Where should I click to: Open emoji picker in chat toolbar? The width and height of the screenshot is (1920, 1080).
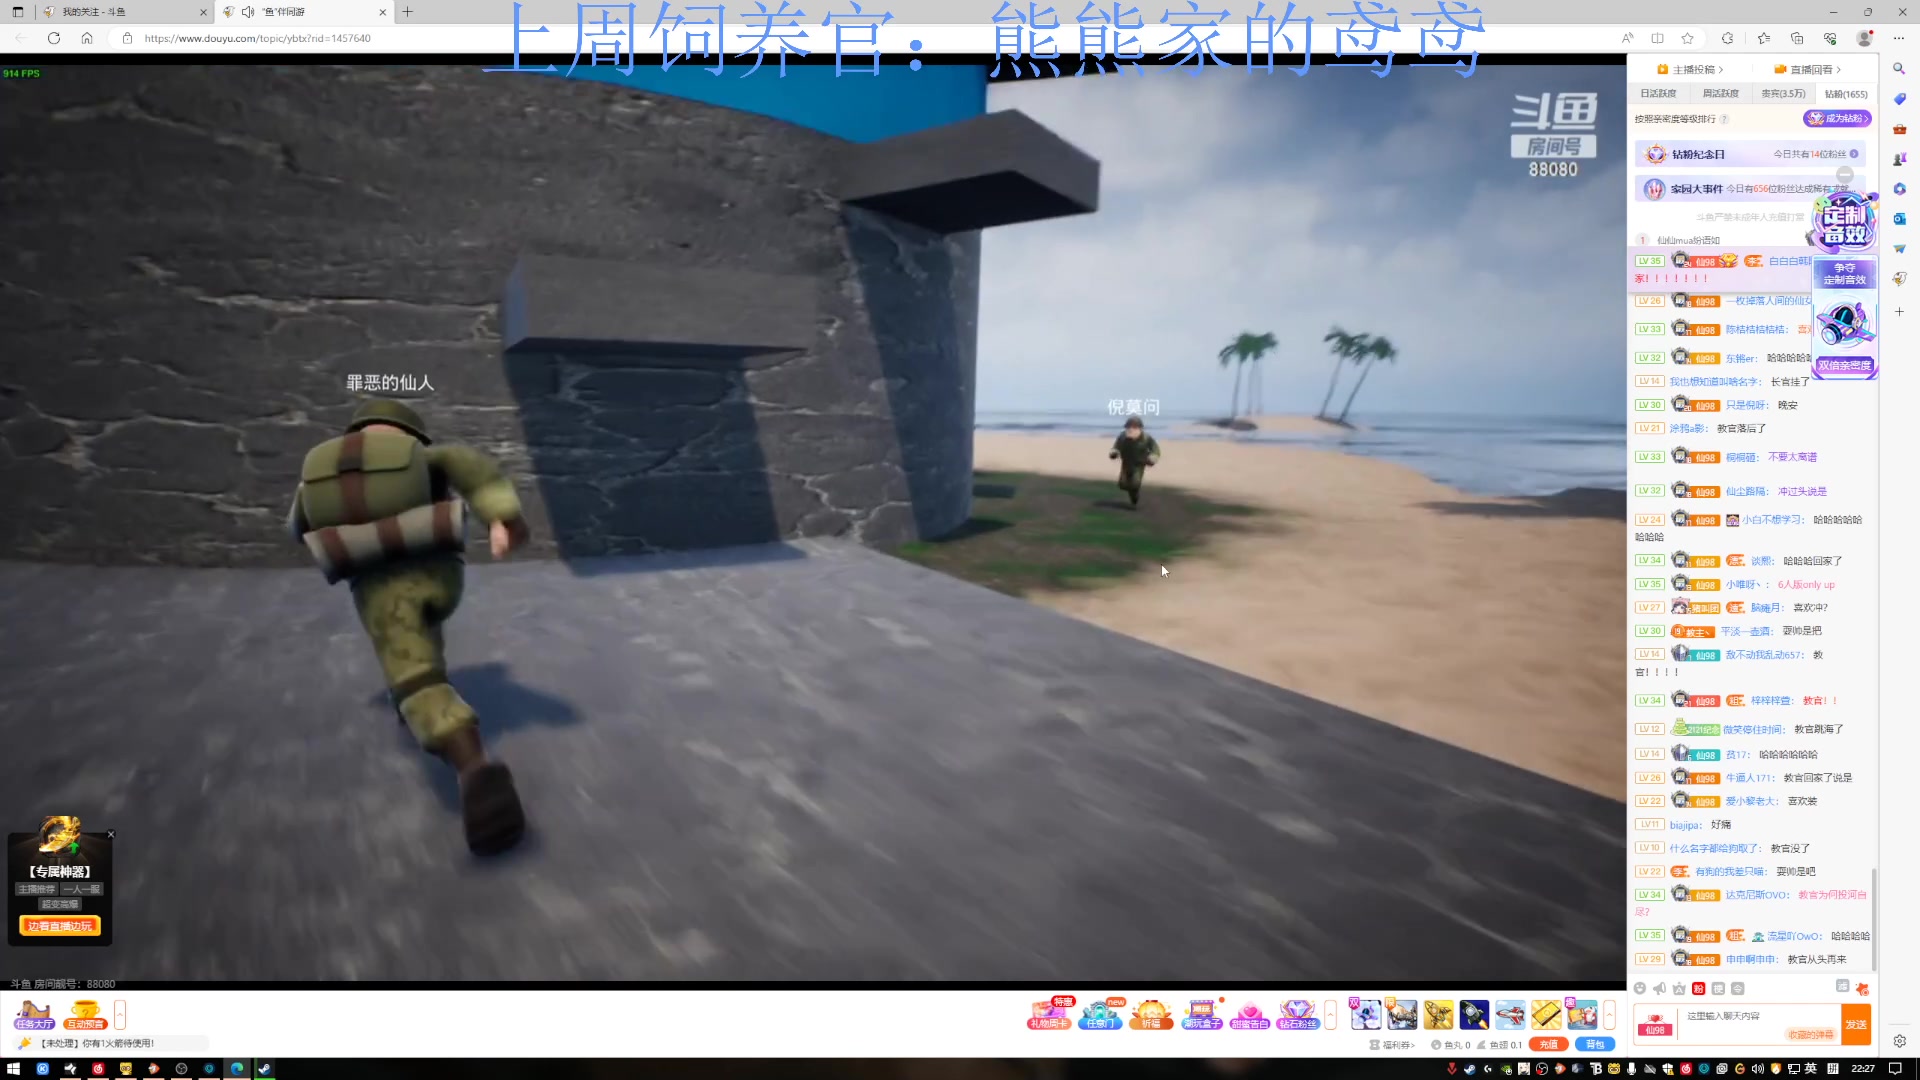pos(1640,988)
